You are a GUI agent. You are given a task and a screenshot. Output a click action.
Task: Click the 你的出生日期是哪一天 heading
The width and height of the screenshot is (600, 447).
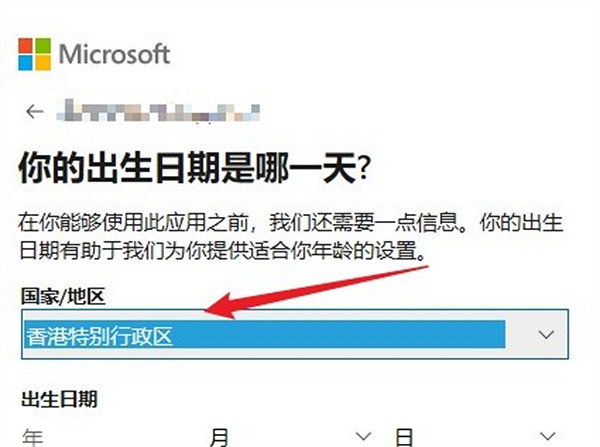point(194,168)
